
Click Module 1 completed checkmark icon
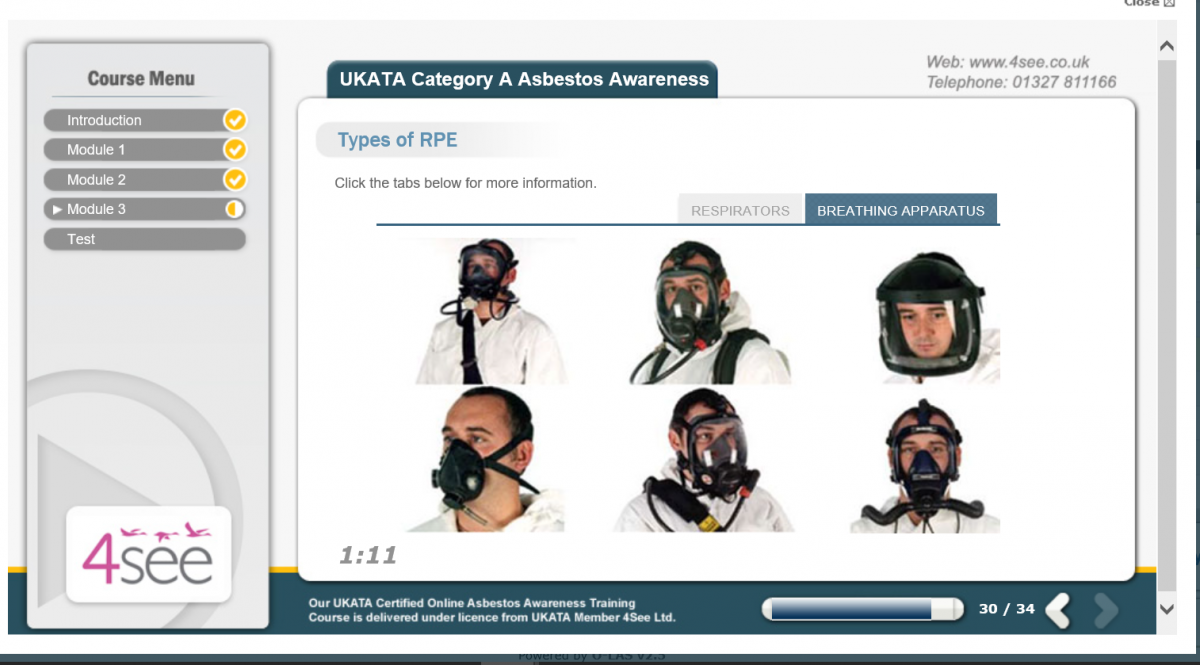(235, 150)
